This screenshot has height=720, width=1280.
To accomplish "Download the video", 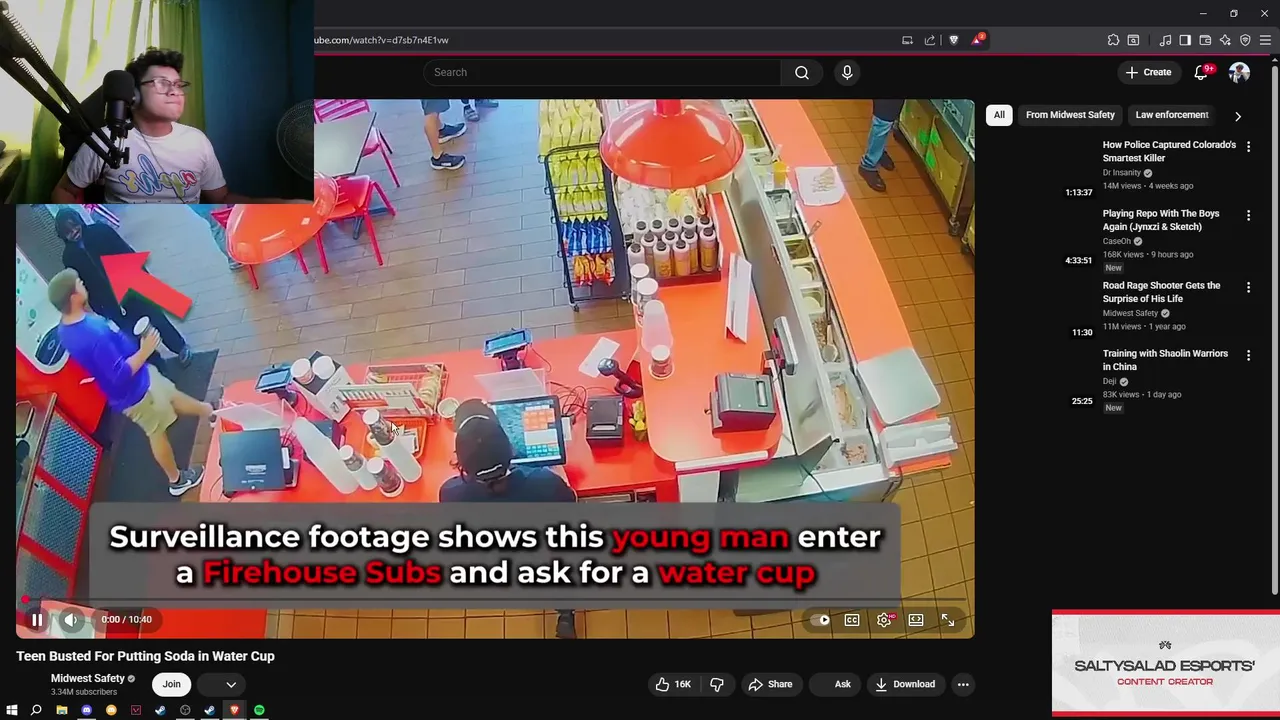I will tap(905, 684).
